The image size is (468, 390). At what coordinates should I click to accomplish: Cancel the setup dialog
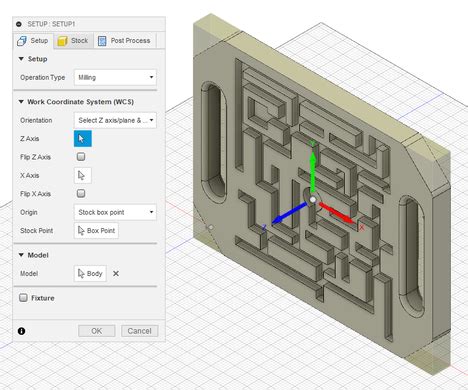(139, 331)
